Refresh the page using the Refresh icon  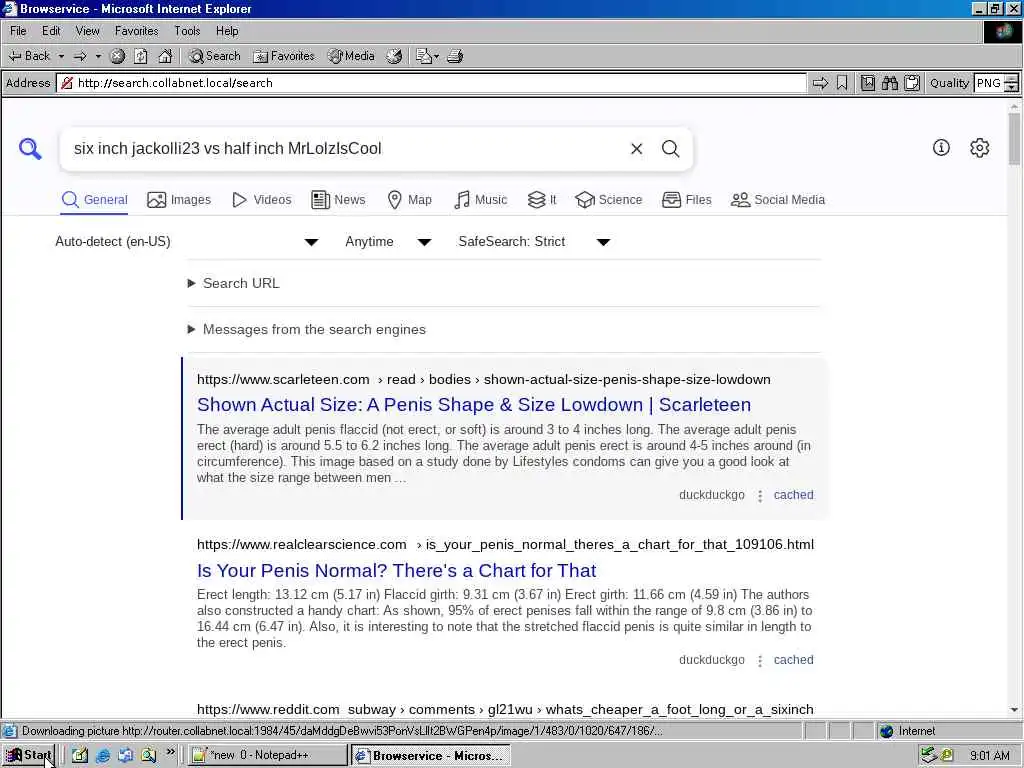point(140,56)
